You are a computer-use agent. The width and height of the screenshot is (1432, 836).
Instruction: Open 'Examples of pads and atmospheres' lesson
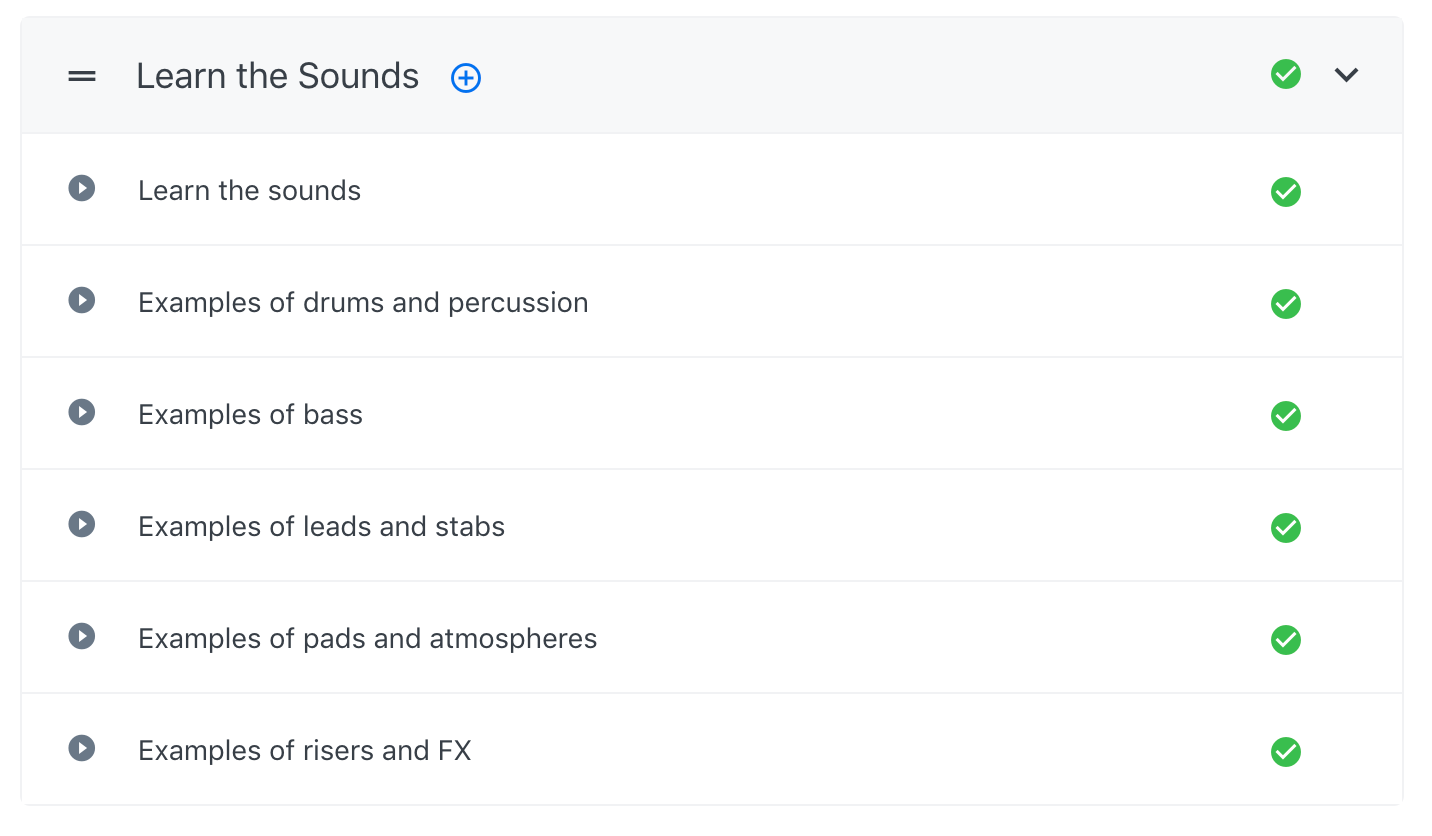(x=367, y=639)
